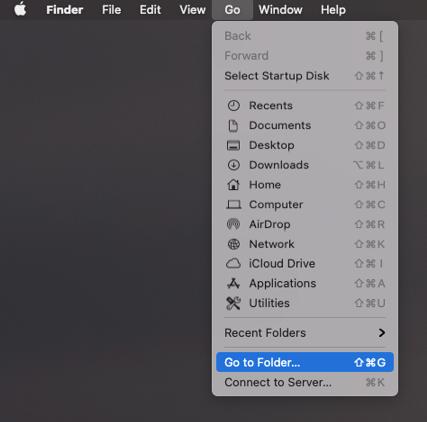This screenshot has height=422, width=427.
Task: Click the iCloud Drive cloud icon
Action: (x=233, y=264)
